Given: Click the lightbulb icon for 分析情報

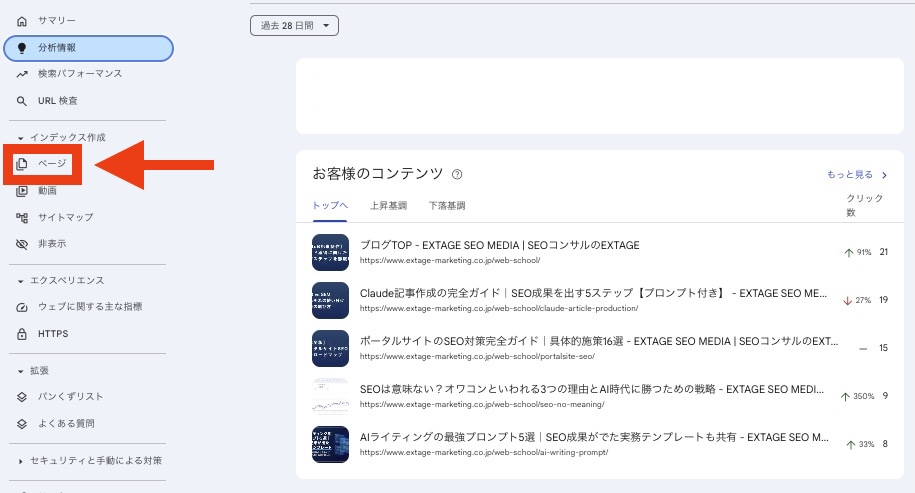Looking at the screenshot, I should [22, 48].
